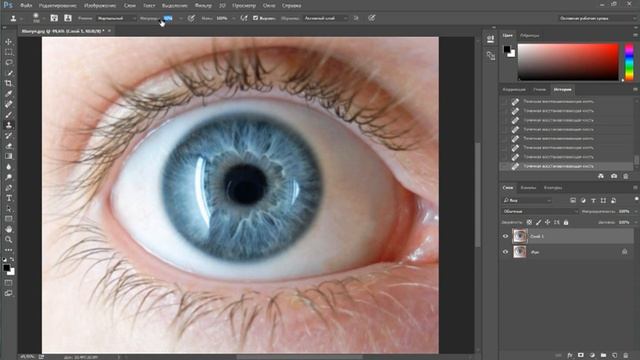Select the Clone Stamp tool
Viewport: 640px width, 360px height.
pyautogui.click(x=9, y=125)
